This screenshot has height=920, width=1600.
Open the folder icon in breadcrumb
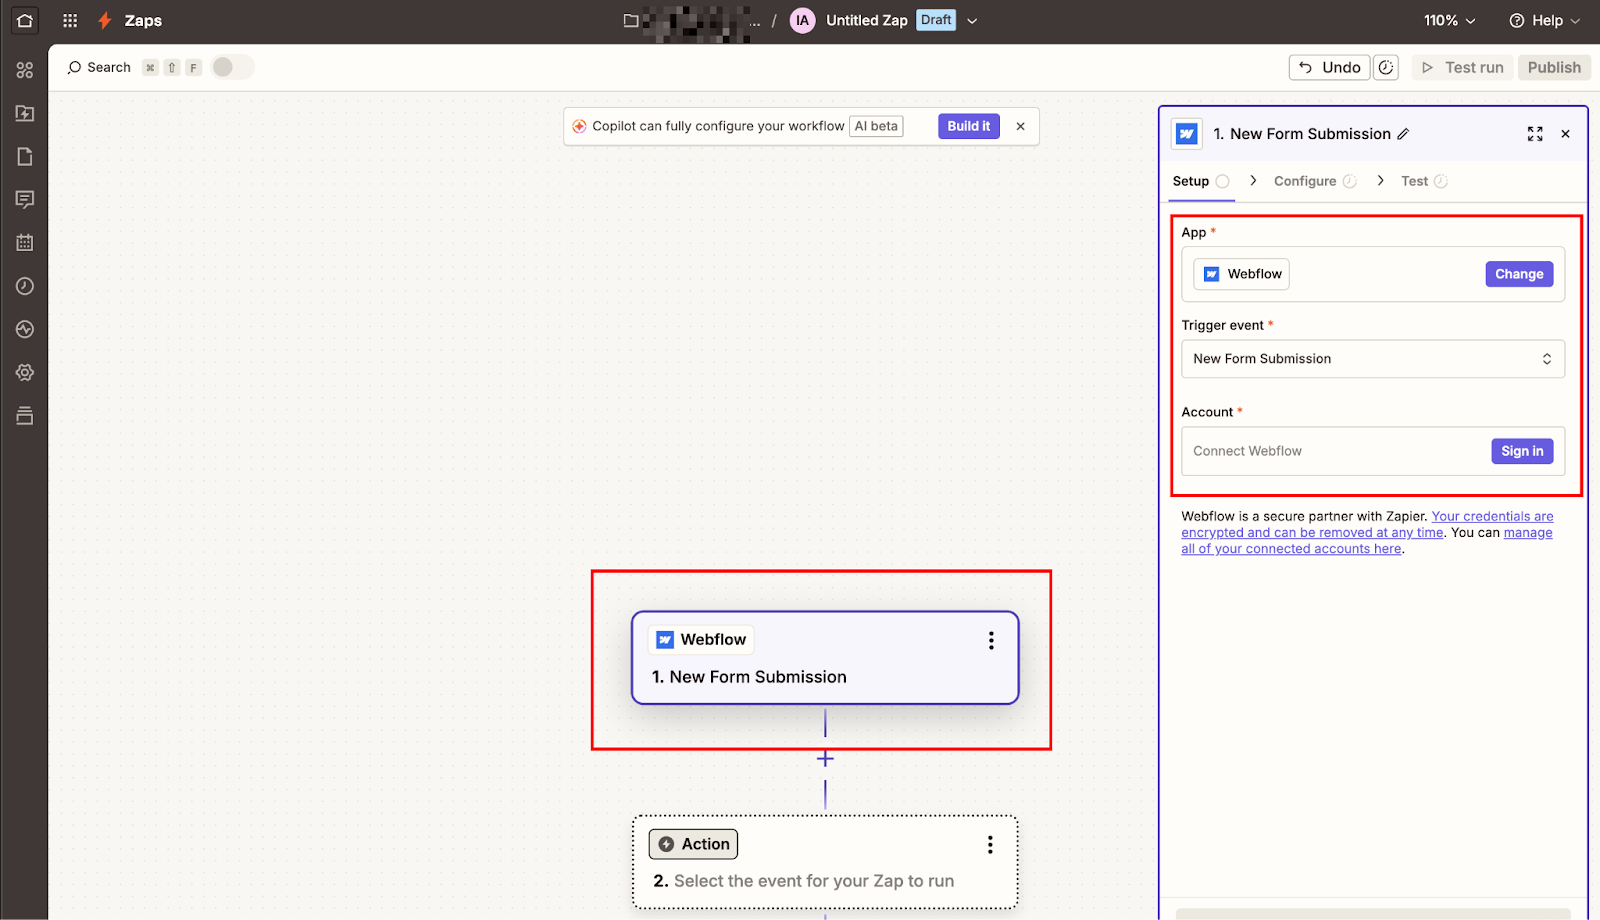click(x=631, y=20)
